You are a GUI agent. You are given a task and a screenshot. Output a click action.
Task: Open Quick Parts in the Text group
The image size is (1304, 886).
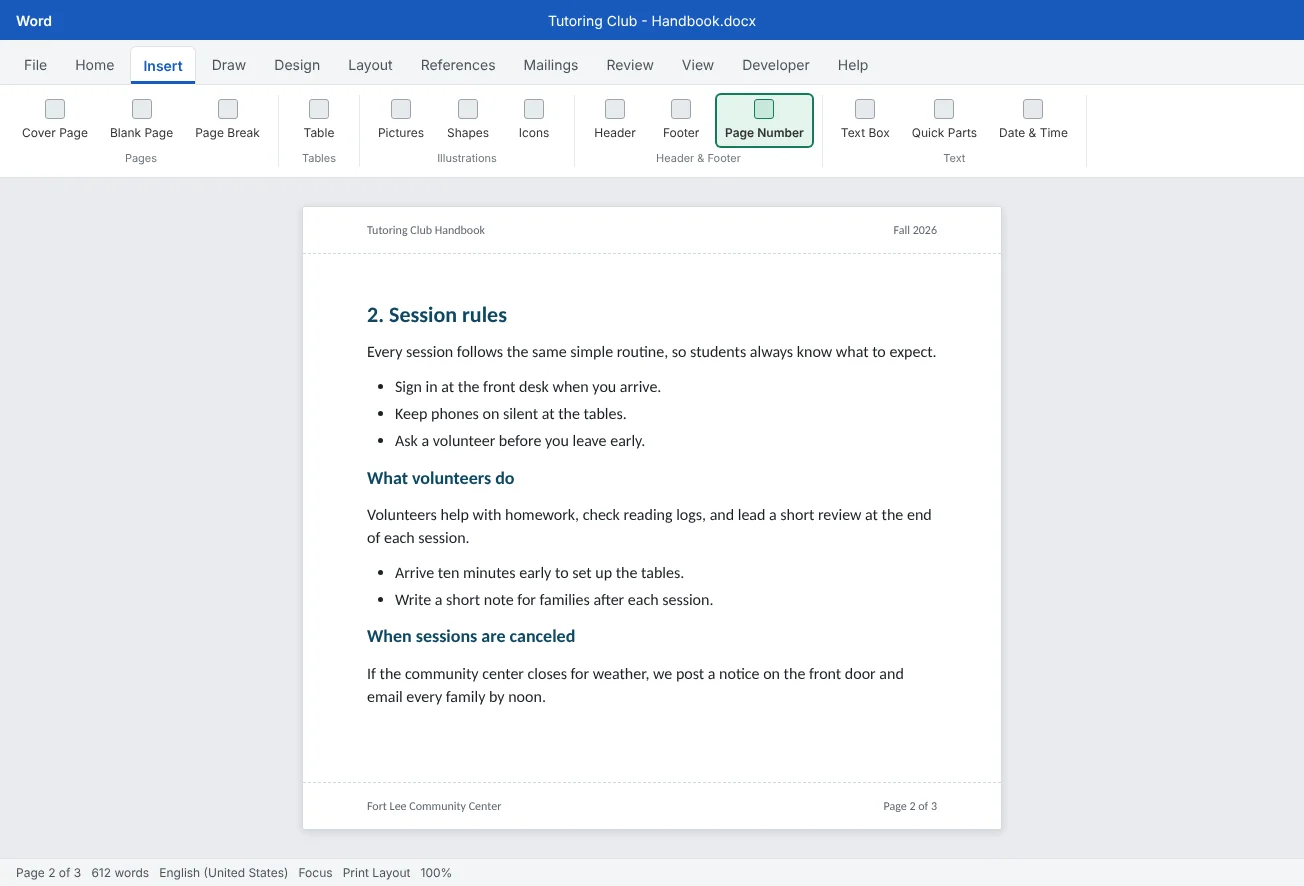[944, 120]
